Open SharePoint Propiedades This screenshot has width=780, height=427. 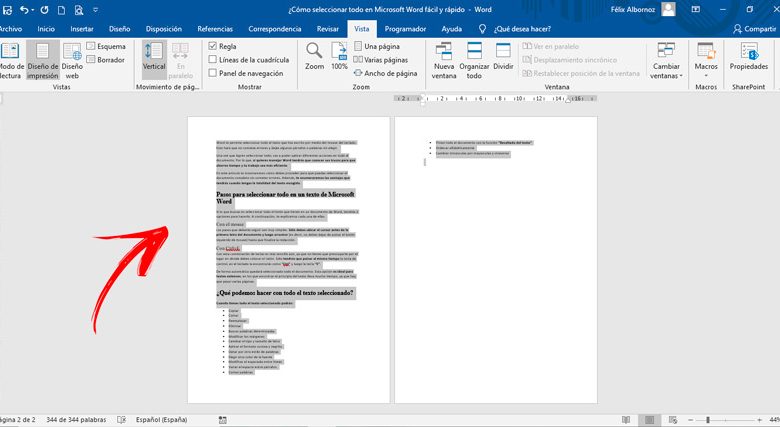(749, 56)
